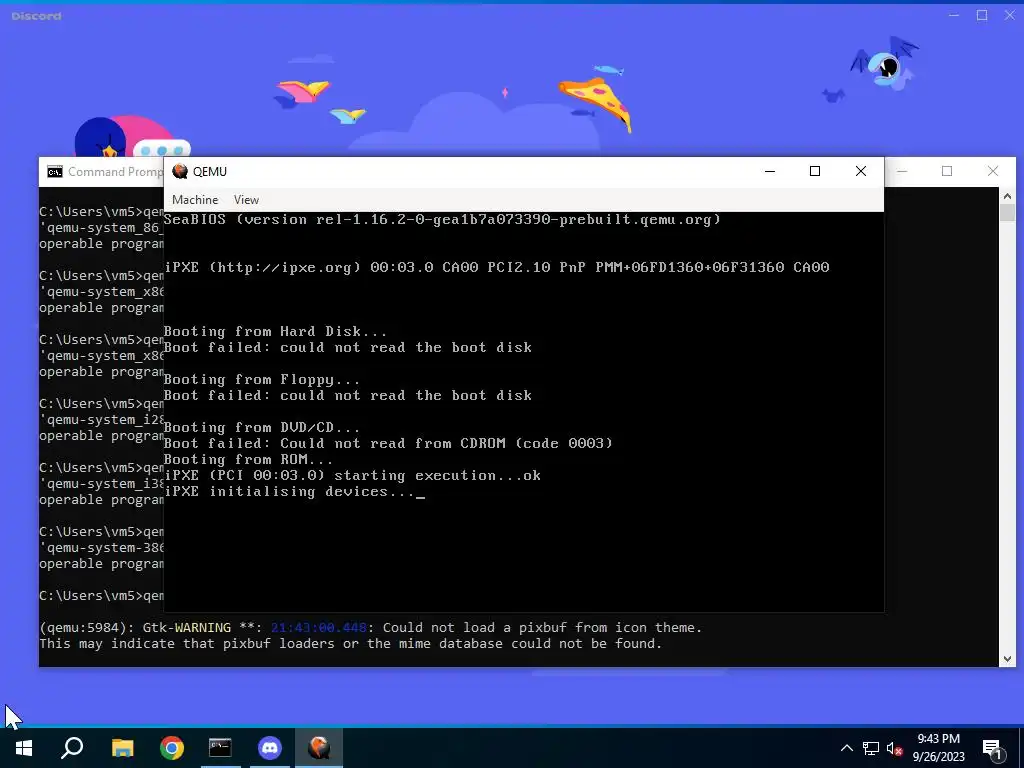Image resolution: width=1024 pixels, height=768 pixels.
Task: Switch to Discord via the taskbar
Action: [x=270, y=748]
